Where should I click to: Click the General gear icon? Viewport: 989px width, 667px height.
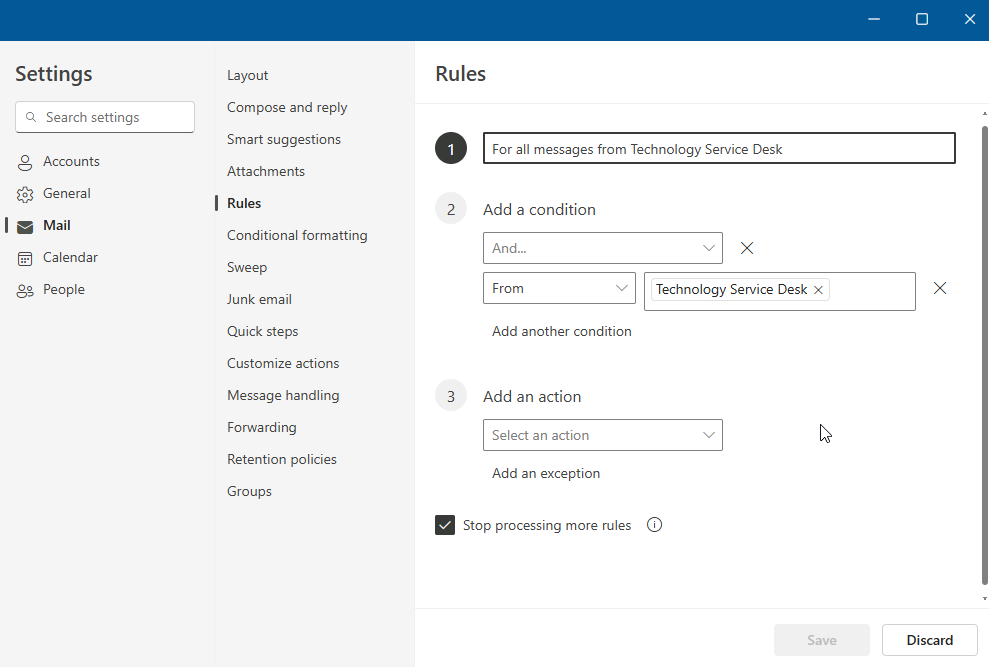(x=25, y=194)
